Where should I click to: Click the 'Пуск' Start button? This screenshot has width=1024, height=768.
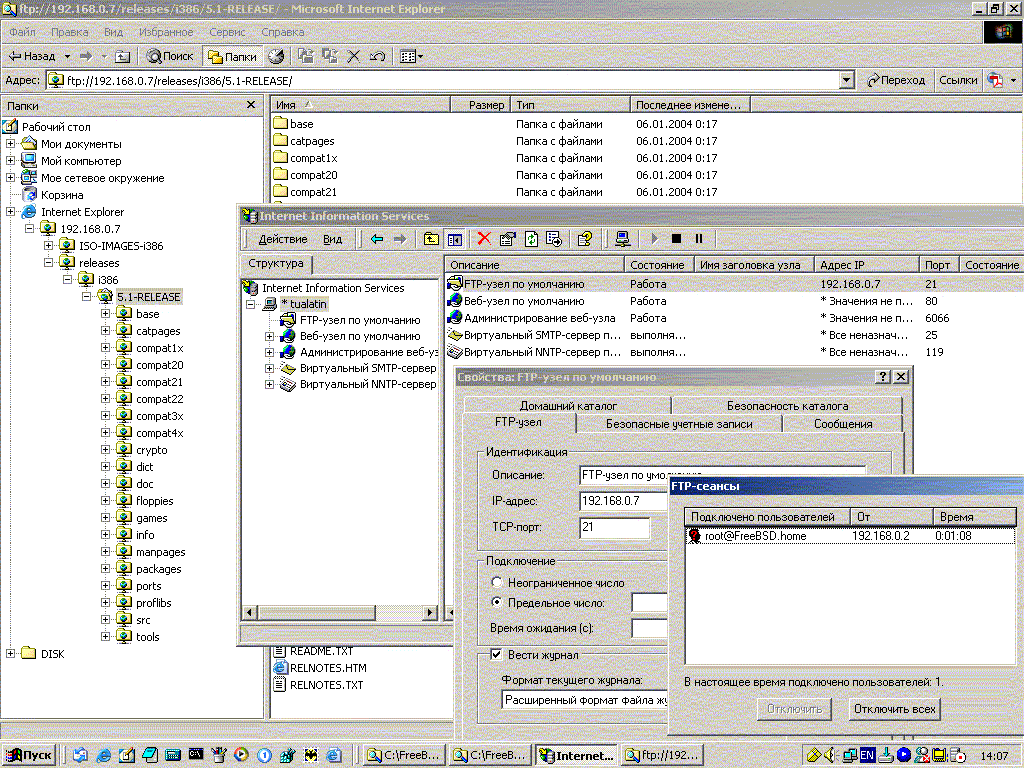(30, 755)
